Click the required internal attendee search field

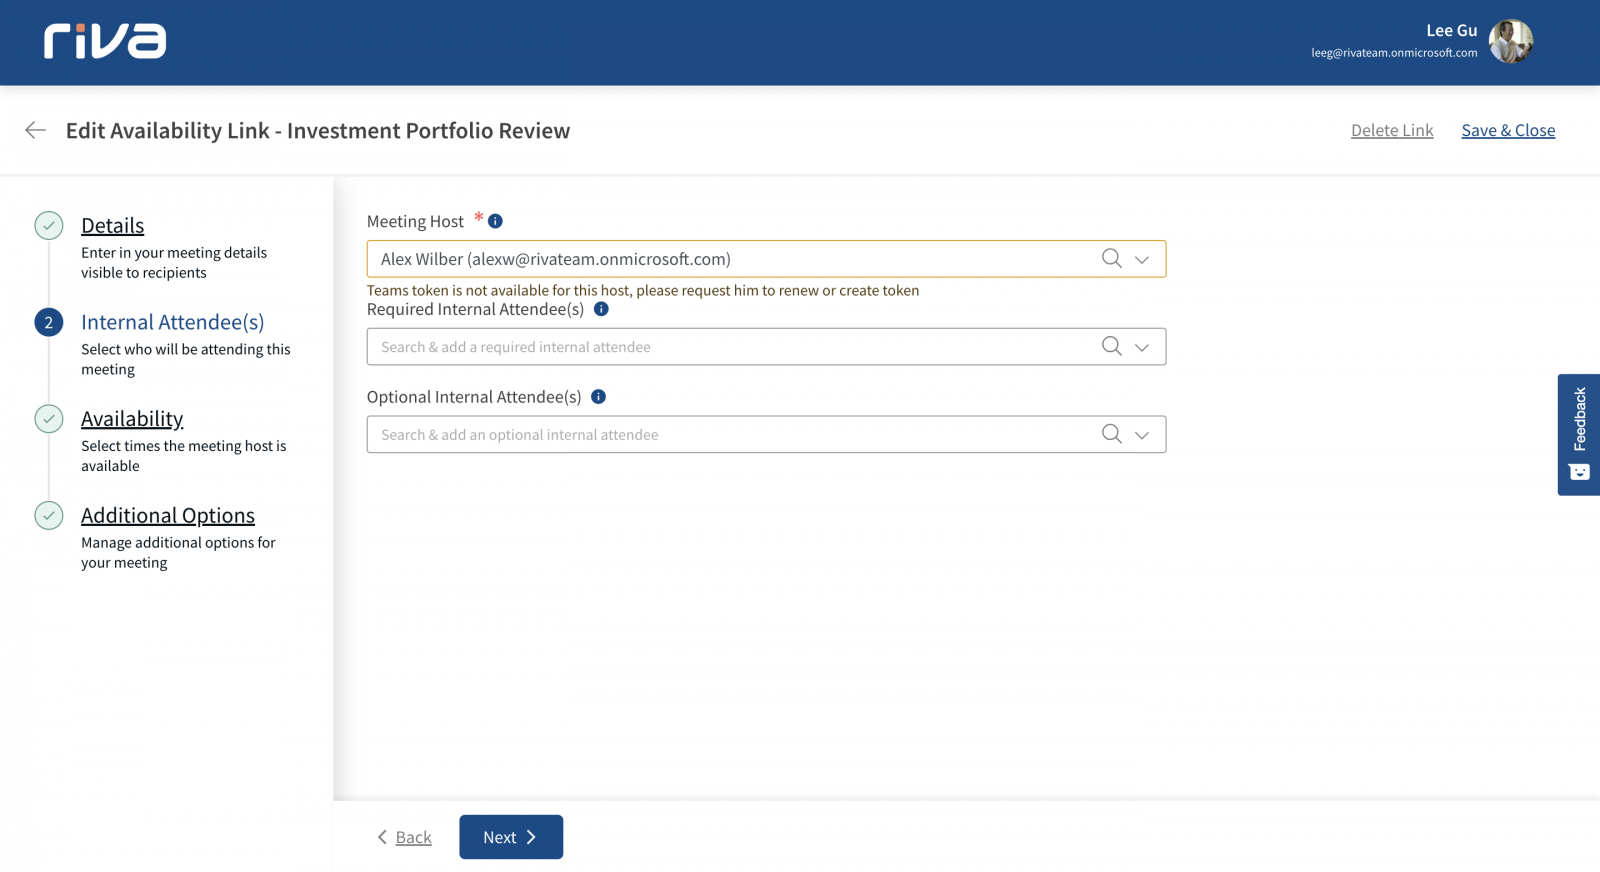pos(766,347)
